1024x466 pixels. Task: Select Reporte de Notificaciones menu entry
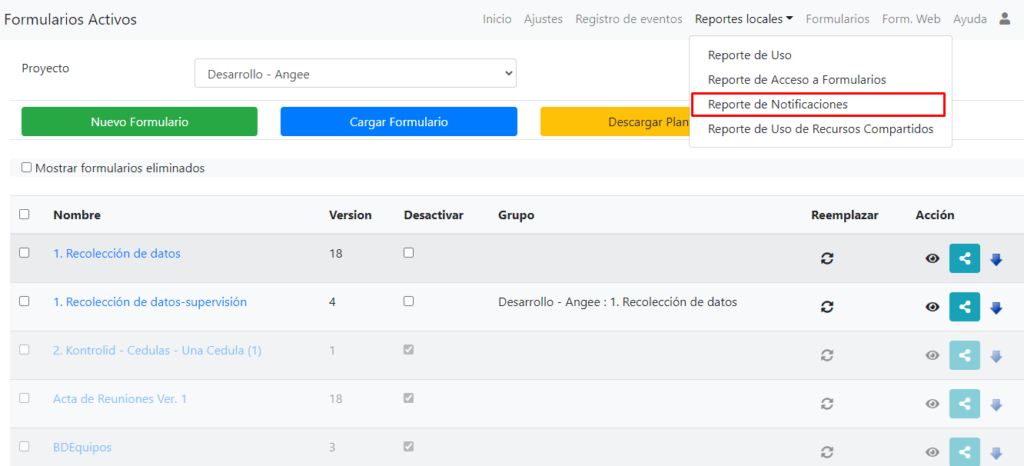777,104
